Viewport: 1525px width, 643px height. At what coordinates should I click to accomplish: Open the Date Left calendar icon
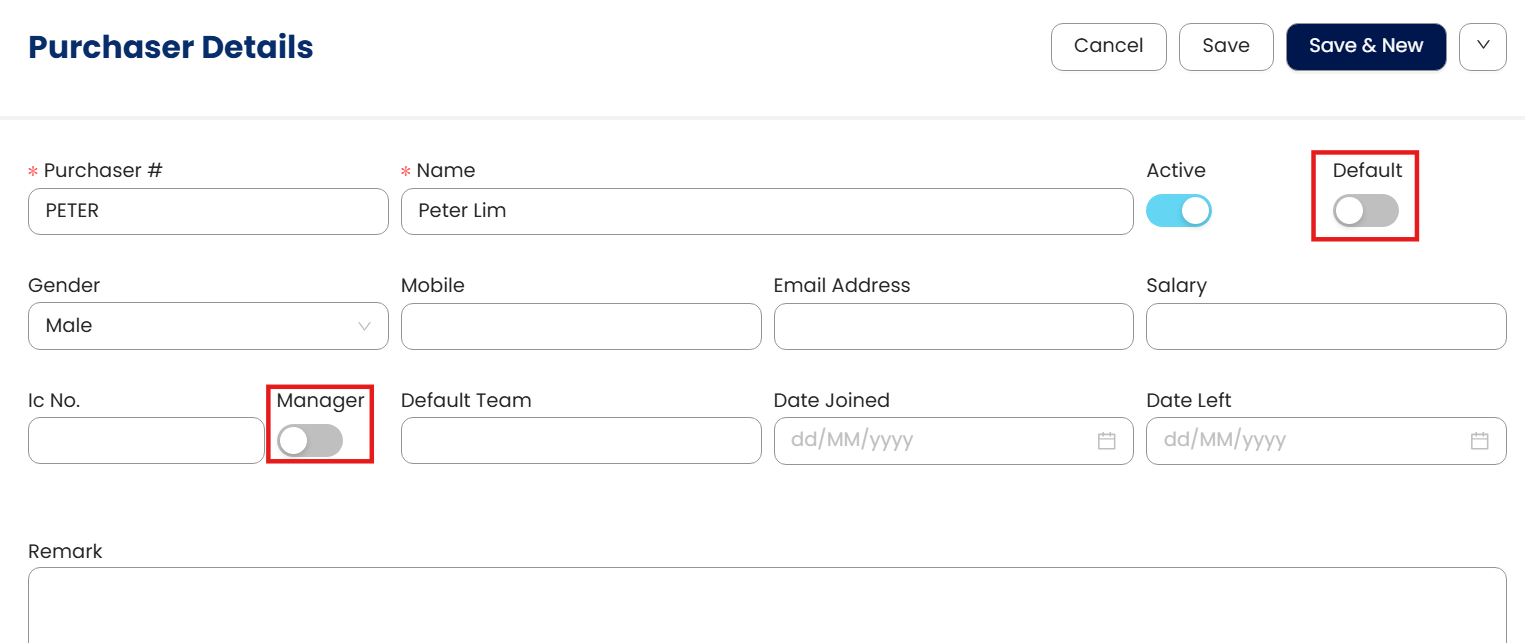coord(1479,441)
